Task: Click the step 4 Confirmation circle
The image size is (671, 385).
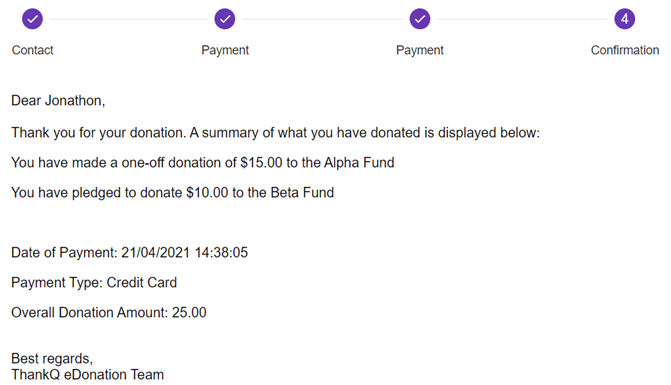Action: (x=625, y=19)
